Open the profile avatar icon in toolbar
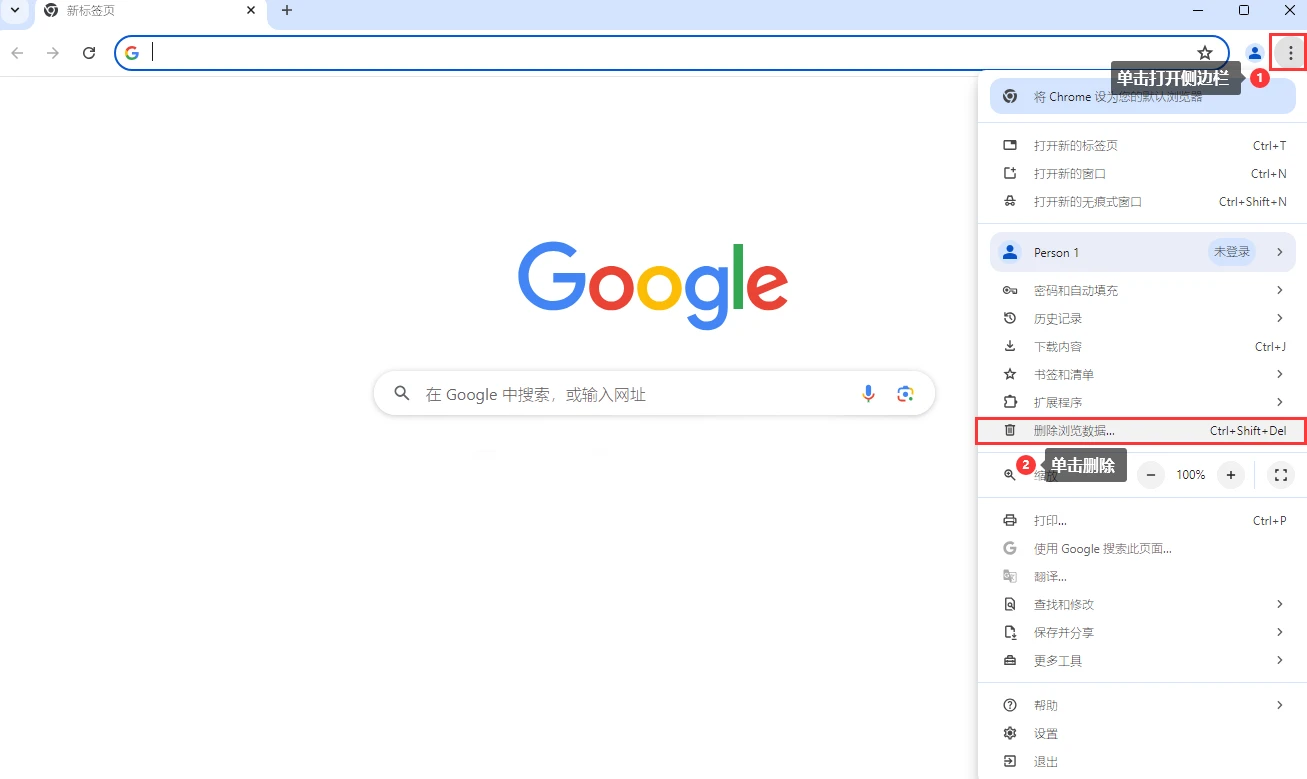The image size is (1307, 779). pos(1254,53)
